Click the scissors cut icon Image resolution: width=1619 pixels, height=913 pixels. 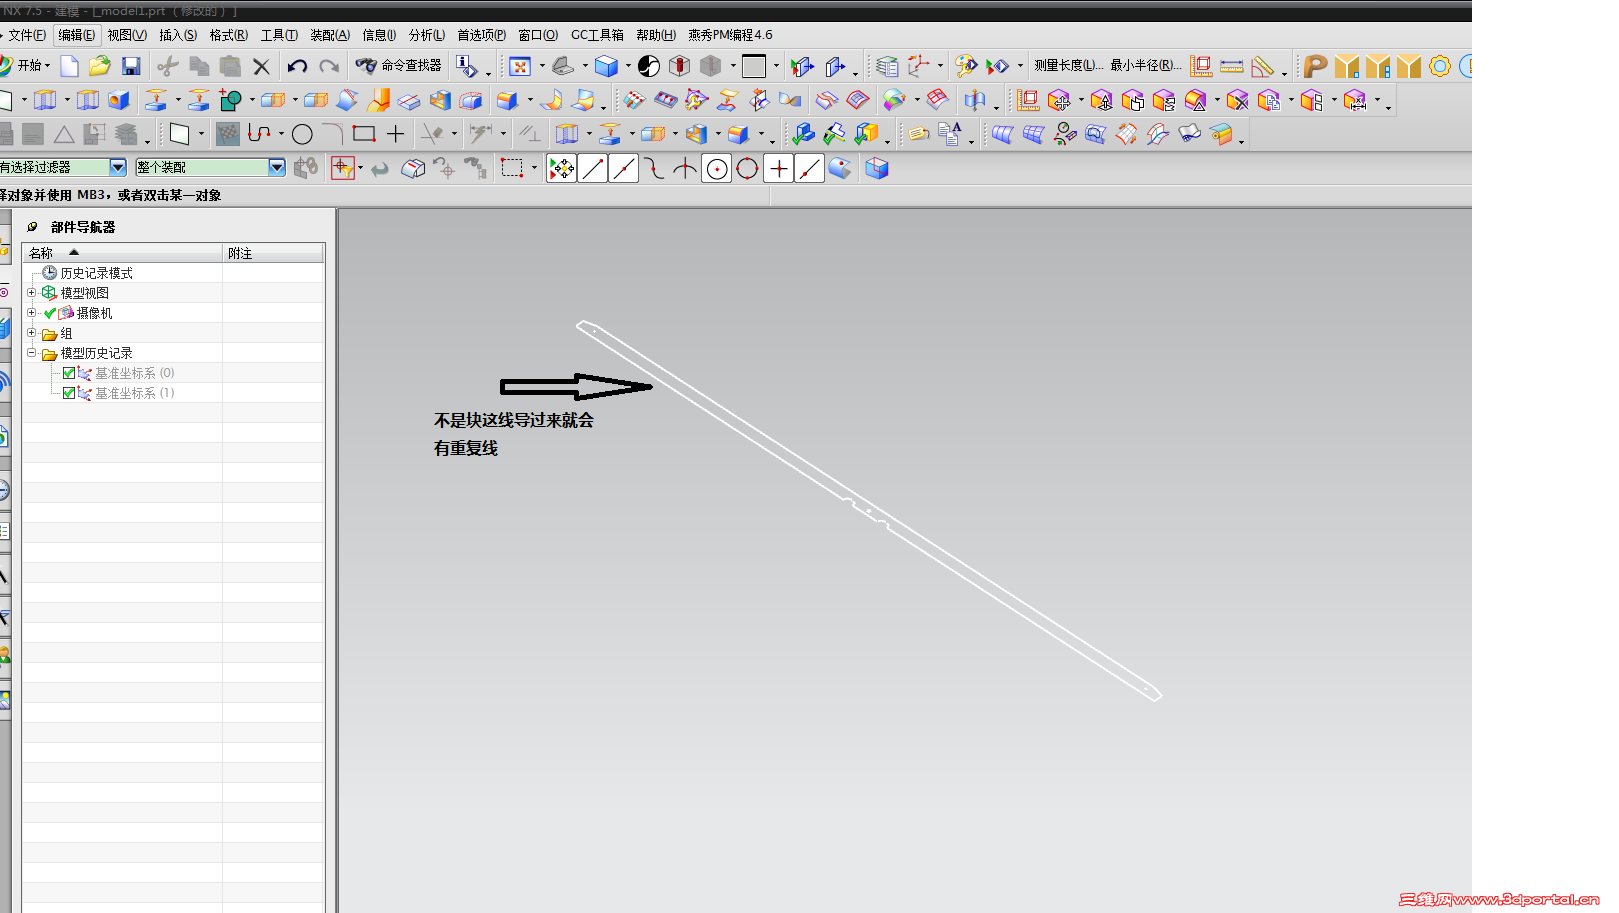(x=168, y=66)
